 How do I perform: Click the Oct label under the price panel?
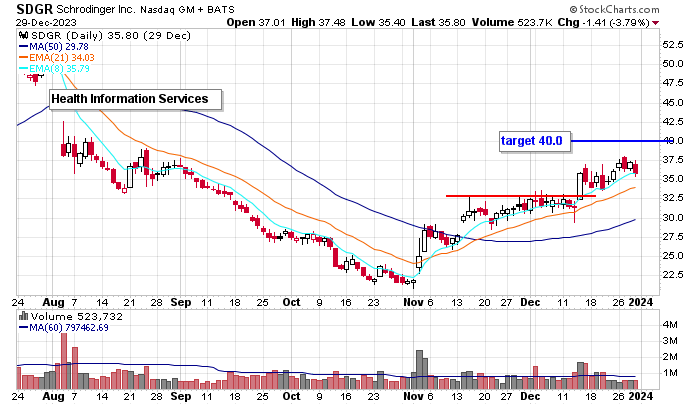pyautogui.click(x=292, y=302)
